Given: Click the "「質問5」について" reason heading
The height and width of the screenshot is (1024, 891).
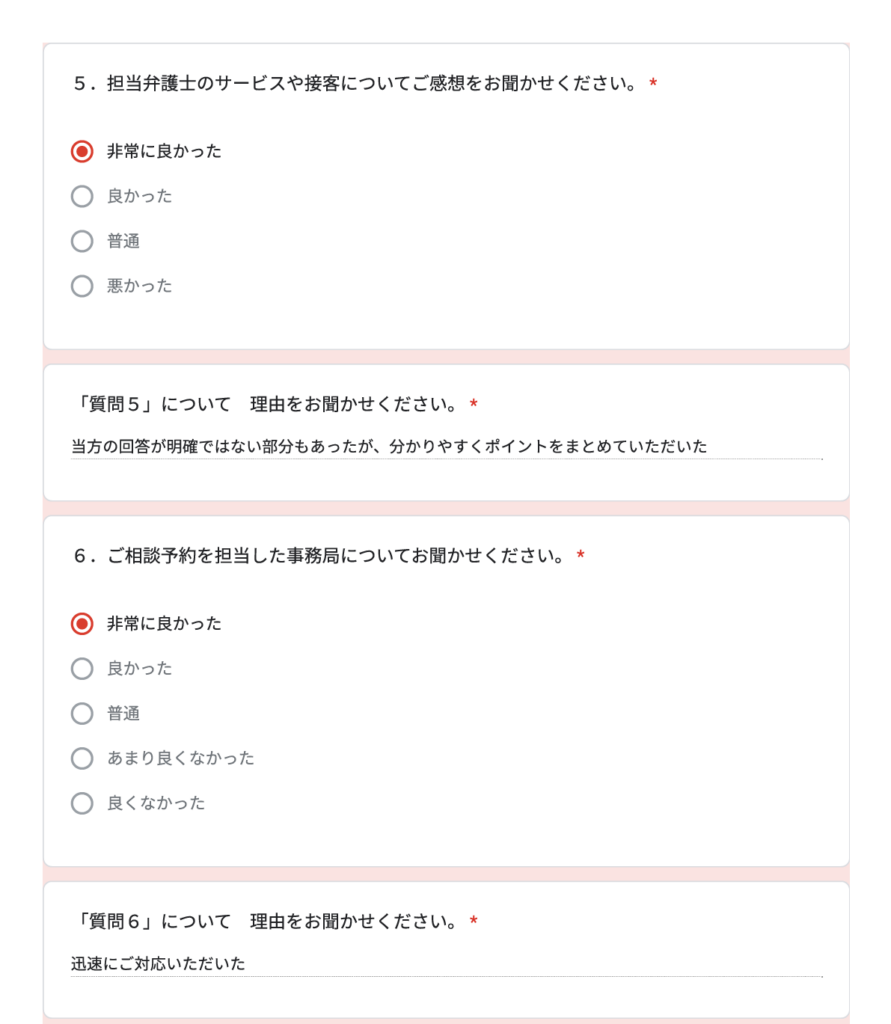Looking at the screenshot, I should [x=265, y=405].
